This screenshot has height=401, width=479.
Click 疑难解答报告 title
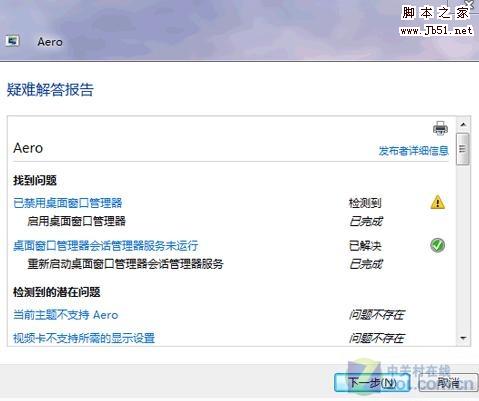click(x=50, y=89)
